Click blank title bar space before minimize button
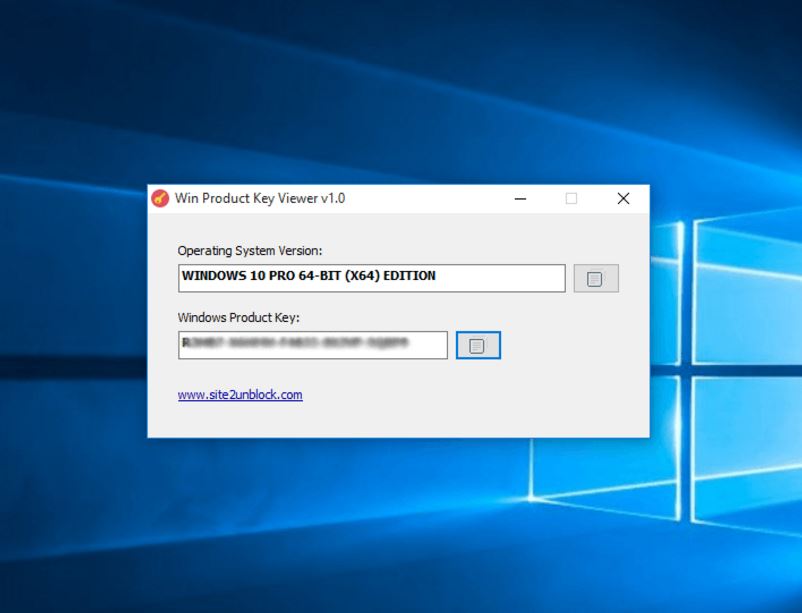This screenshot has height=613, width=802. 430,199
